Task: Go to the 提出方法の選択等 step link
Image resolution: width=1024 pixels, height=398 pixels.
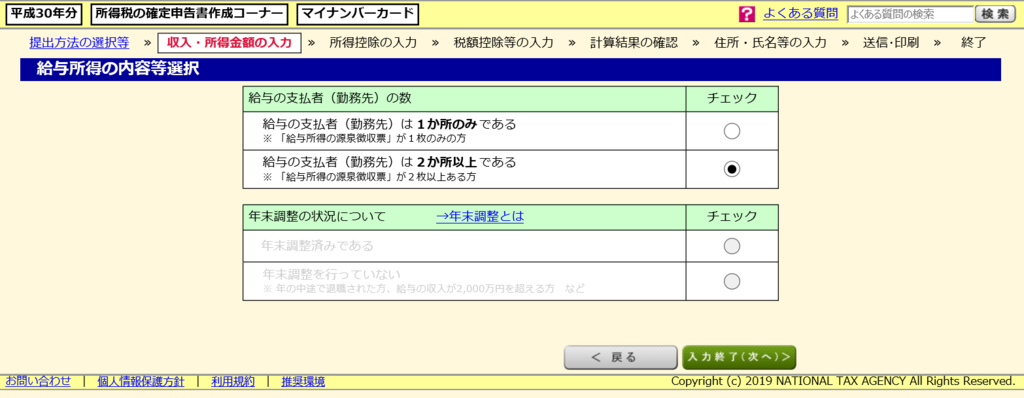Action: click(x=79, y=43)
